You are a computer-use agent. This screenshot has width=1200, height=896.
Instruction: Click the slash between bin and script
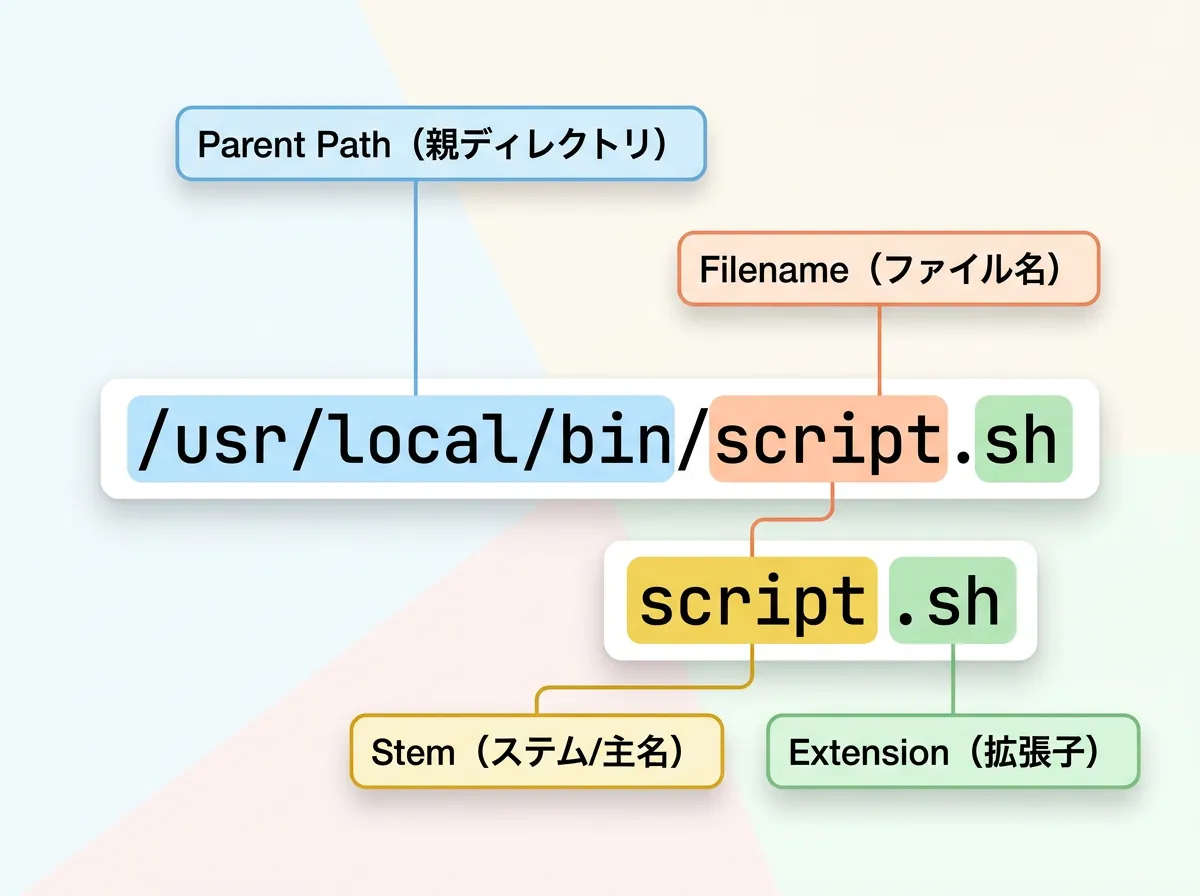pos(691,440)
